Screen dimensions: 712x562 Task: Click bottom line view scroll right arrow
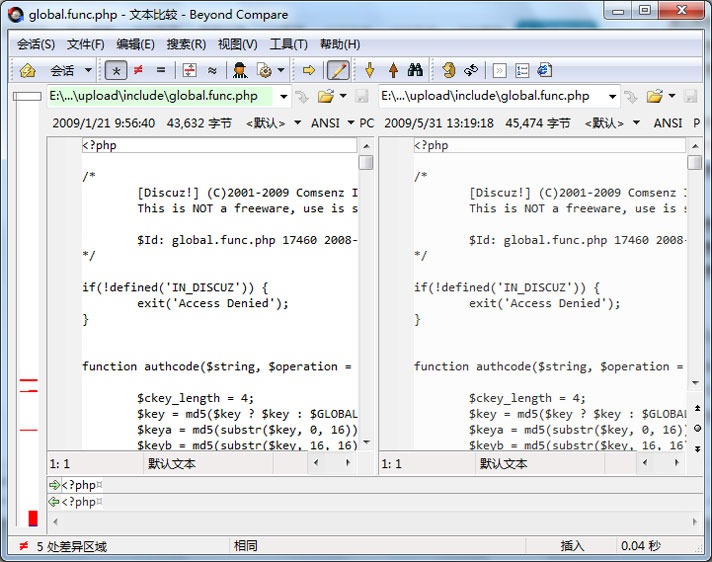[x=695, y=522]
